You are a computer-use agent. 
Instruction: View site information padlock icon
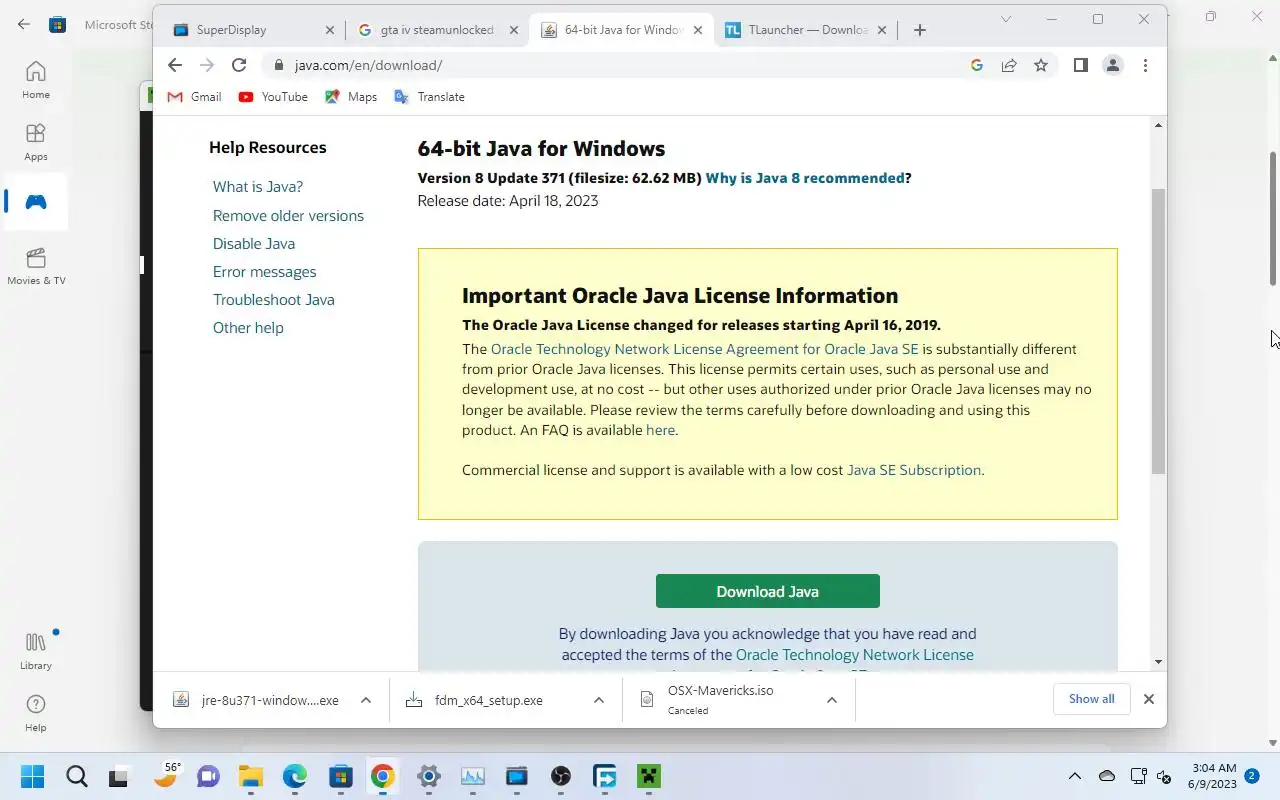[x=278, y=65]
